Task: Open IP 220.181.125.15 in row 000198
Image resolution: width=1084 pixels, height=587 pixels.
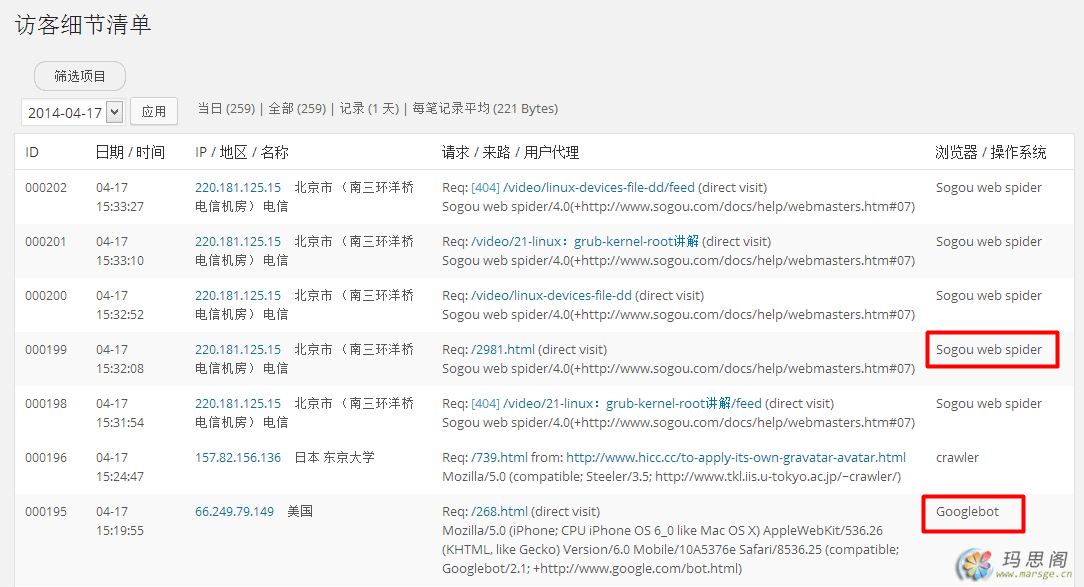Action: (238, 403)
